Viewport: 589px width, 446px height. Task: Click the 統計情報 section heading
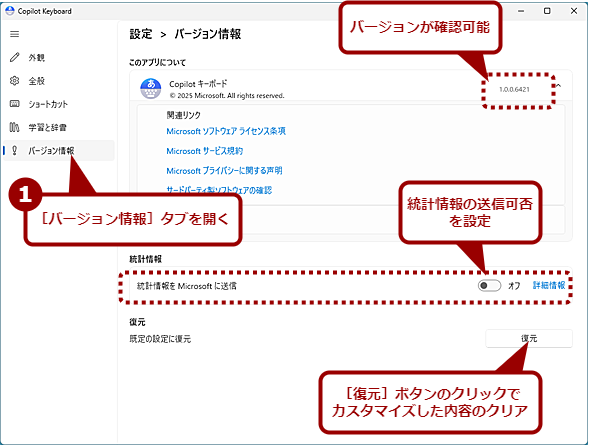tap(145, 259)
